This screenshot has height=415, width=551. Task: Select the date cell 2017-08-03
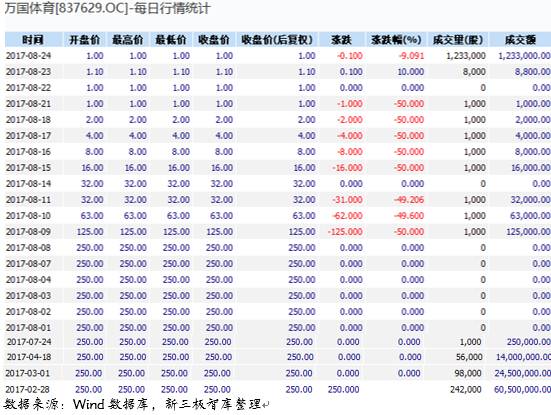click(28, 296)
